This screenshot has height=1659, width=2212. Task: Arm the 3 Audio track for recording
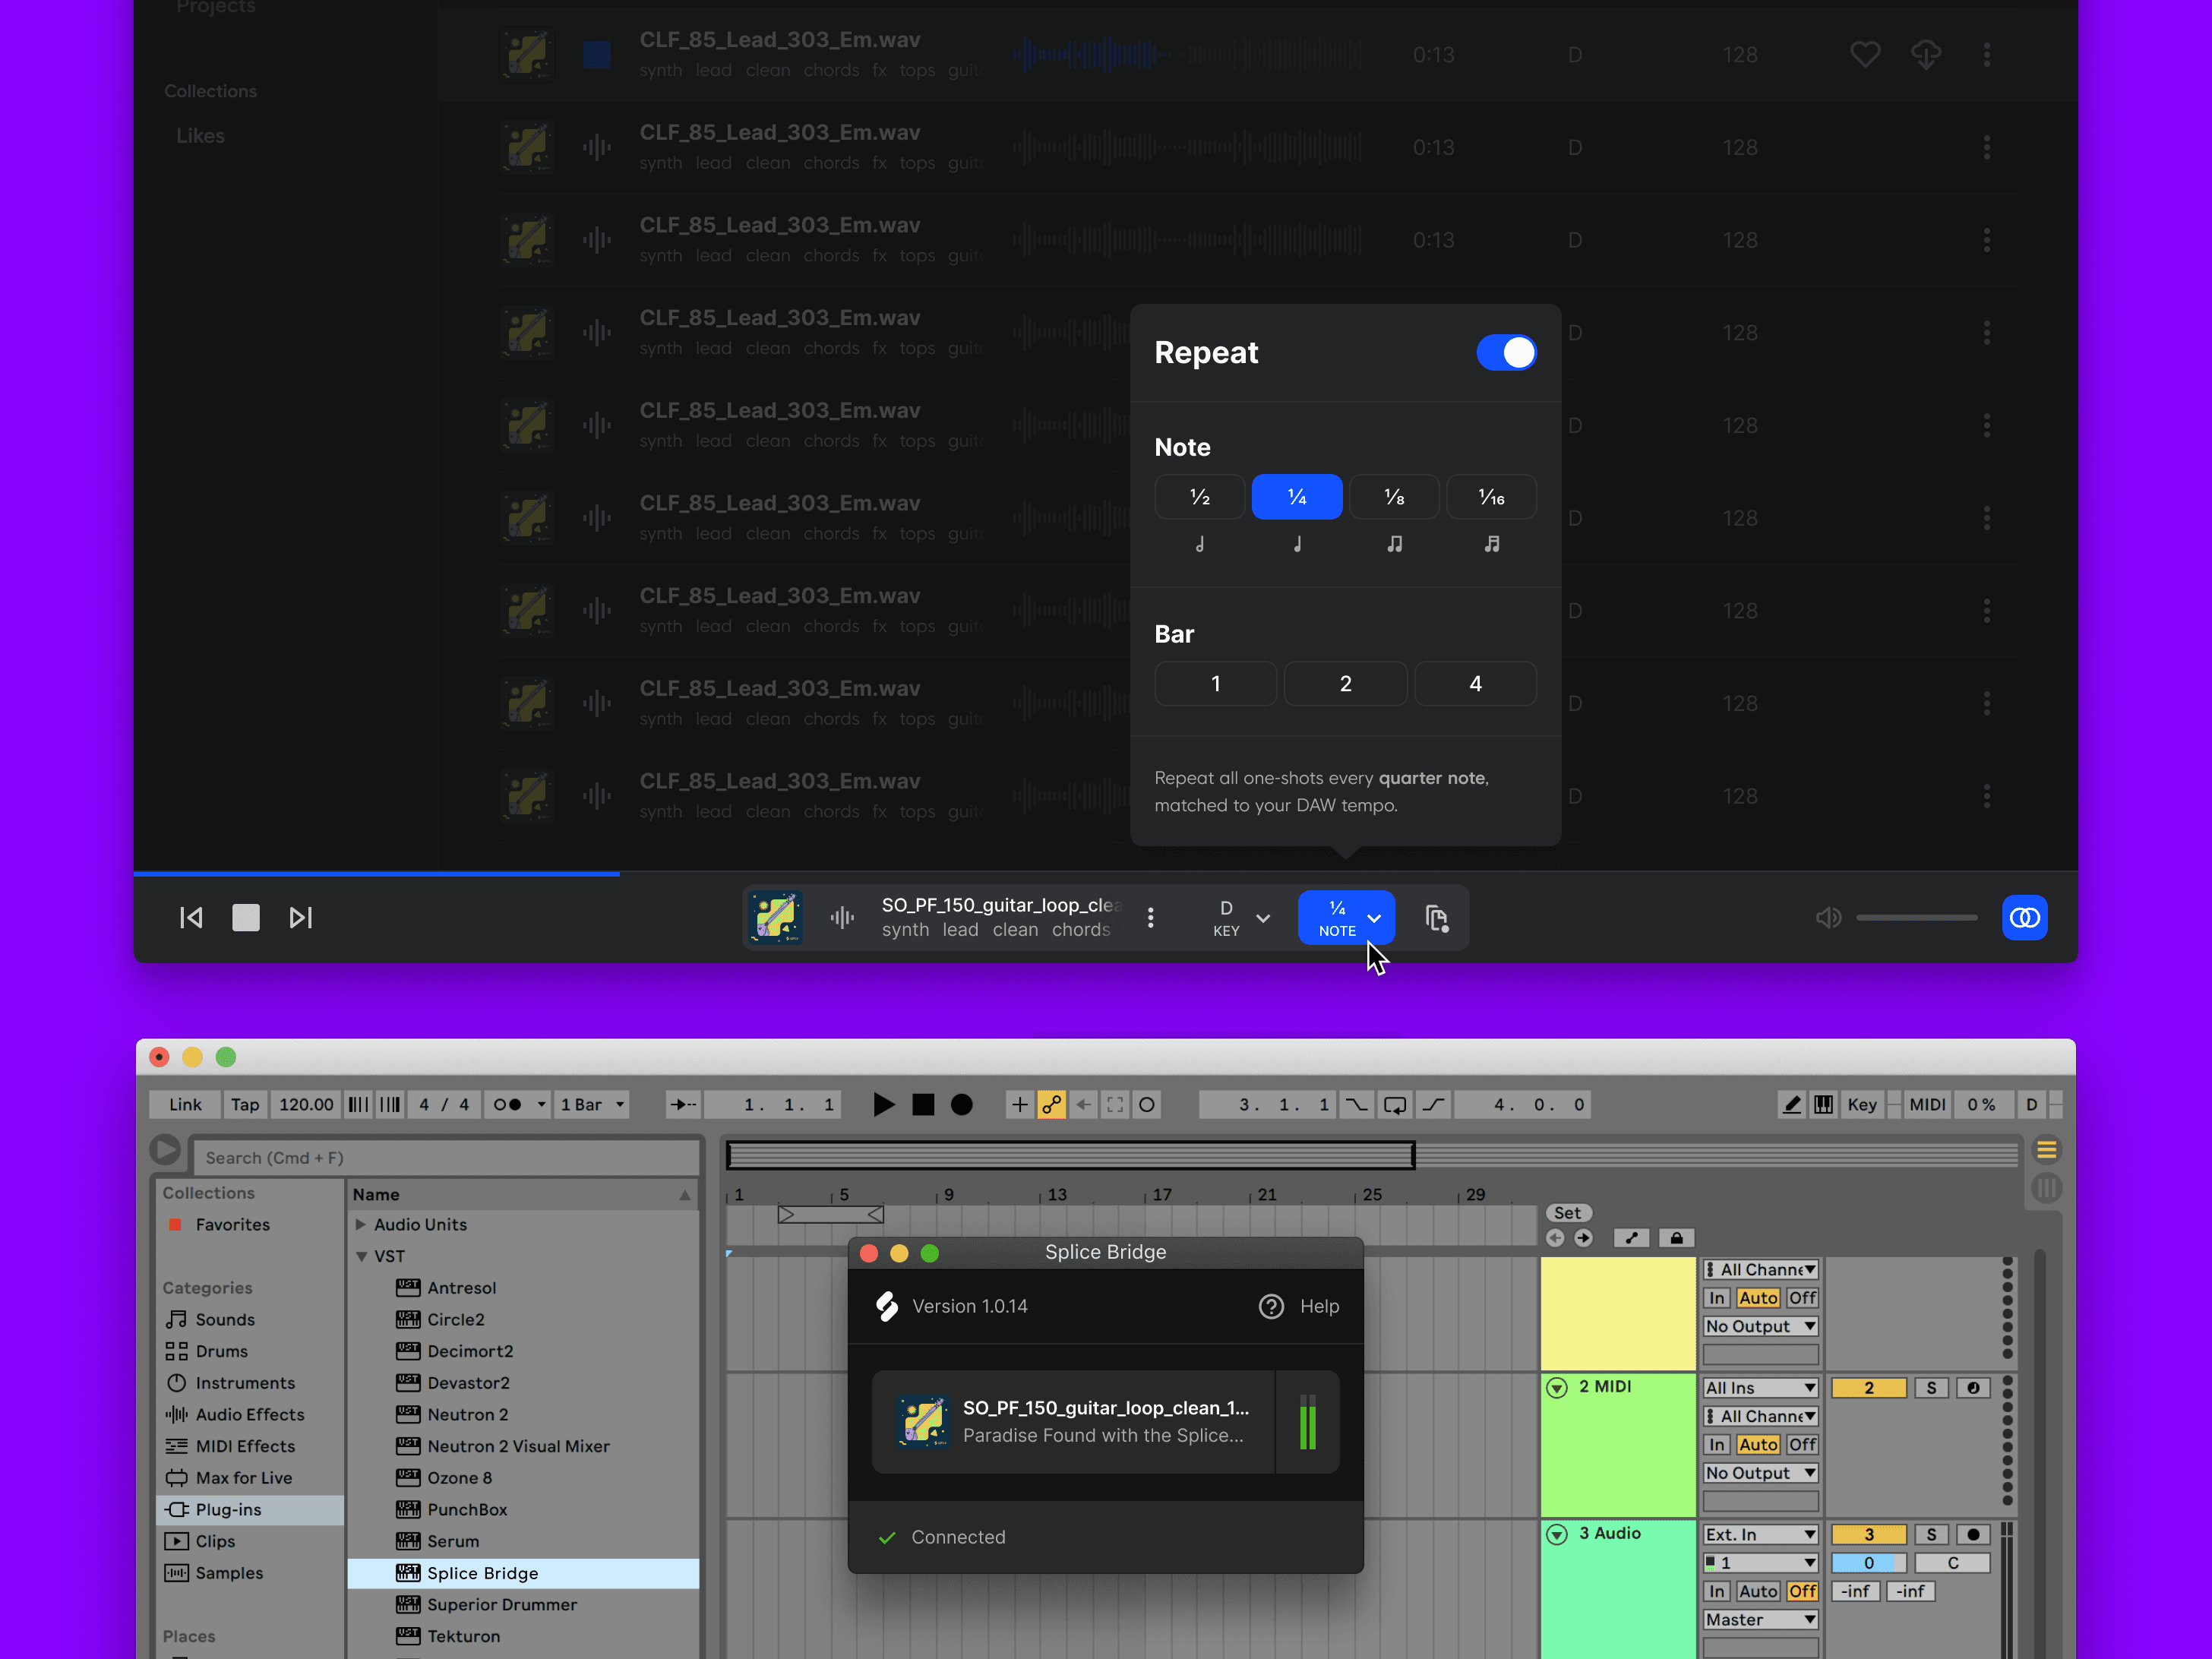pos(1973,1534)
